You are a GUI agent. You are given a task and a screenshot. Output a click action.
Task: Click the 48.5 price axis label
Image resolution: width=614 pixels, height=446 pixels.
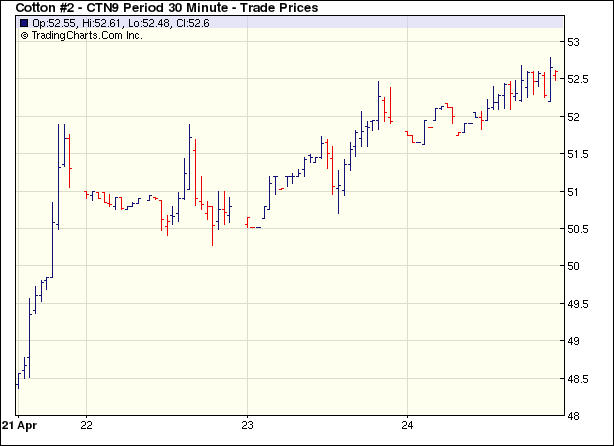click(x=579, y=379)
